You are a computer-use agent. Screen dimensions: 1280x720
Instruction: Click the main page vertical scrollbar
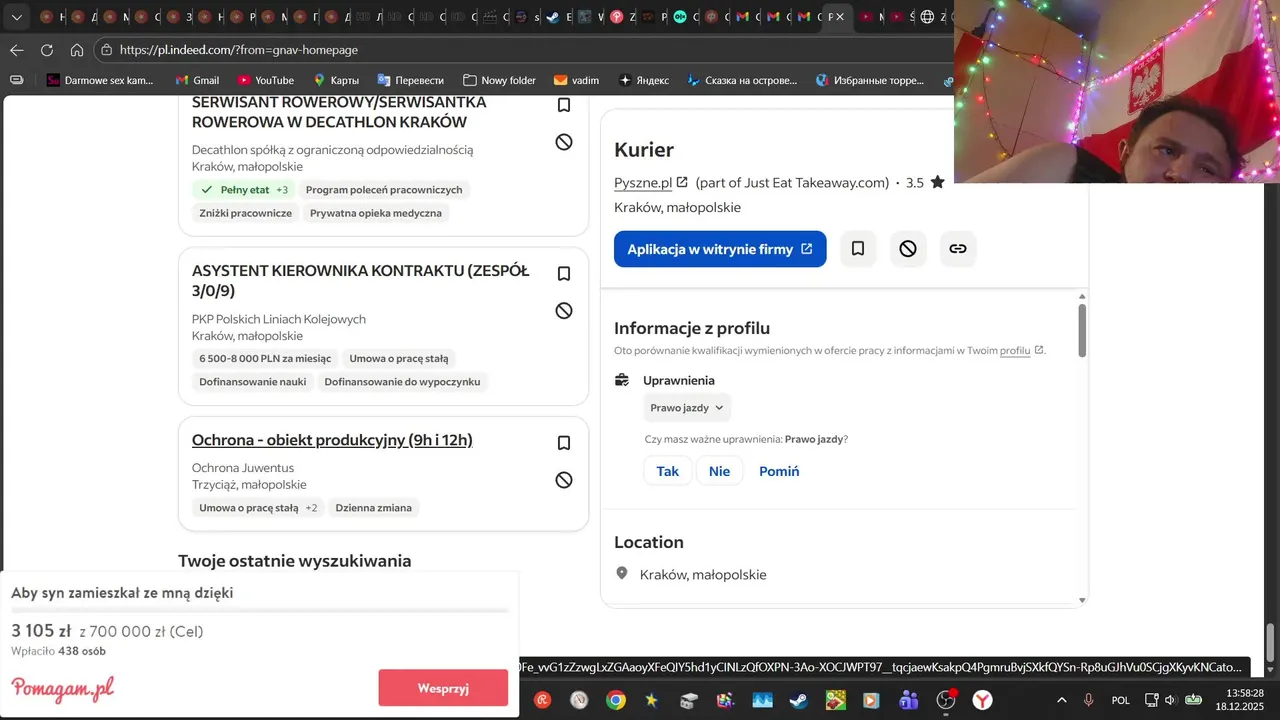(x=1270, y=642)
